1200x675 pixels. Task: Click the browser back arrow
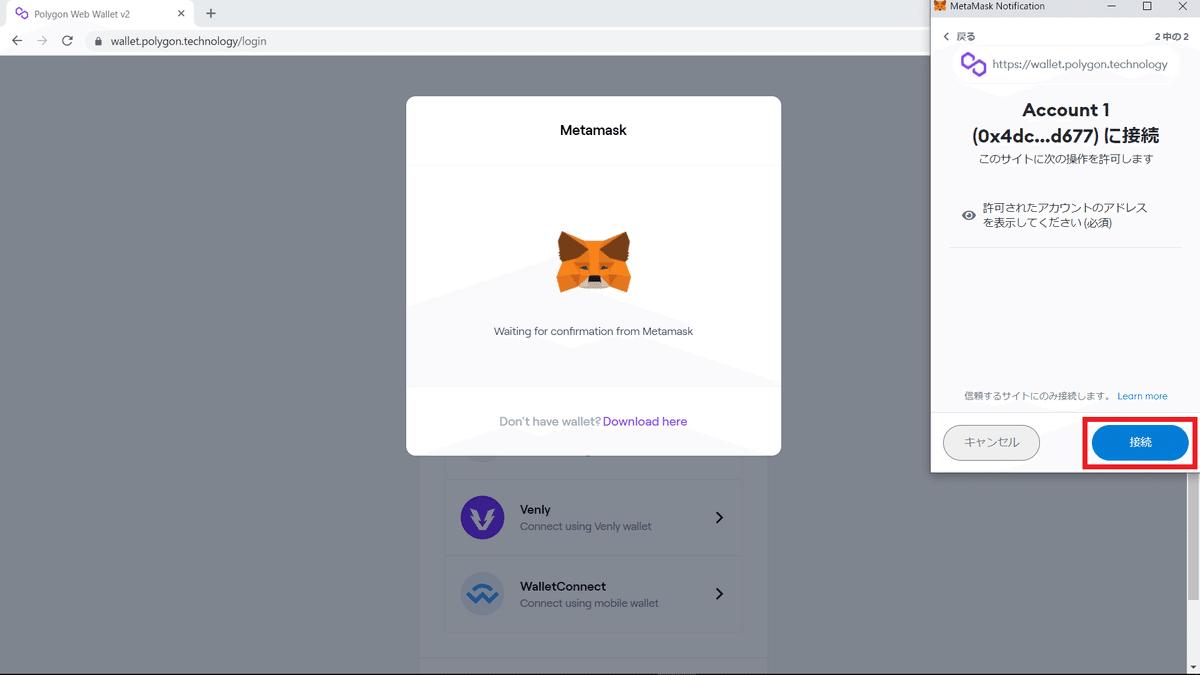(x=17, y=41)
